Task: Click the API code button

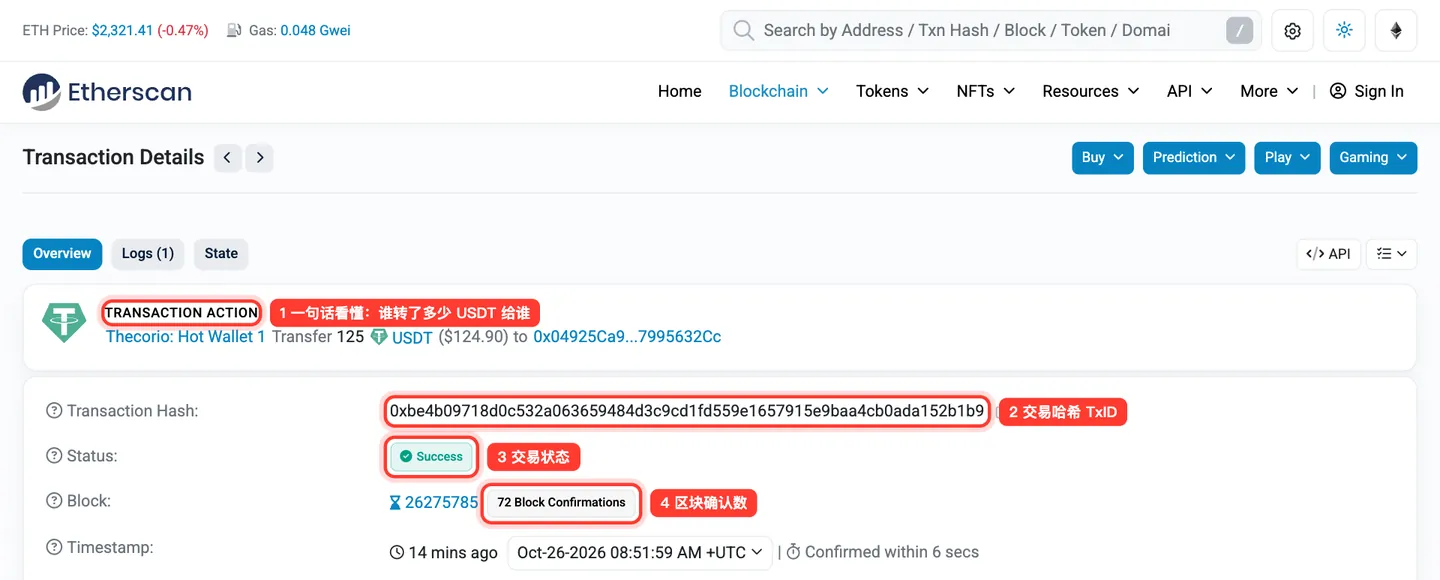Action: pos(1328,254)
